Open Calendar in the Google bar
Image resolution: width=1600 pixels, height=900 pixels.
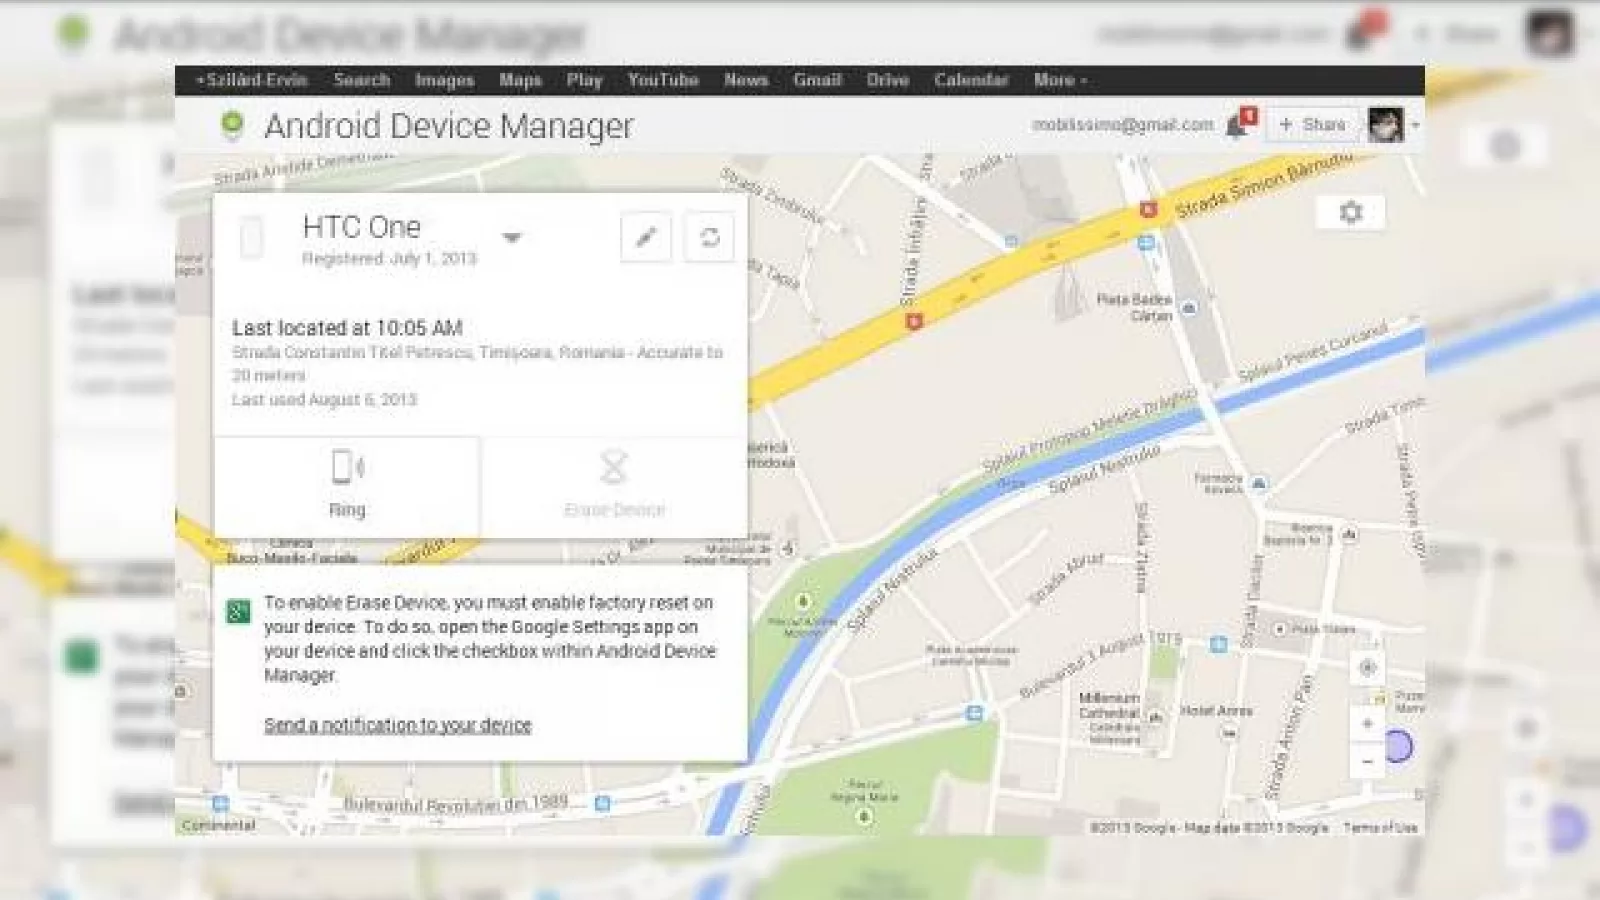(x=971, y=80)
